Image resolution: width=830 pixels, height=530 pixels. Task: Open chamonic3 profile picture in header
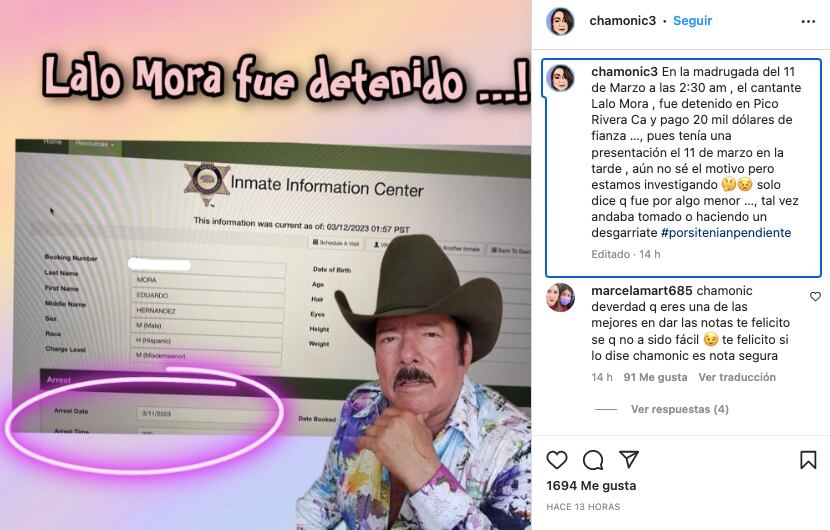pos(560,22)
